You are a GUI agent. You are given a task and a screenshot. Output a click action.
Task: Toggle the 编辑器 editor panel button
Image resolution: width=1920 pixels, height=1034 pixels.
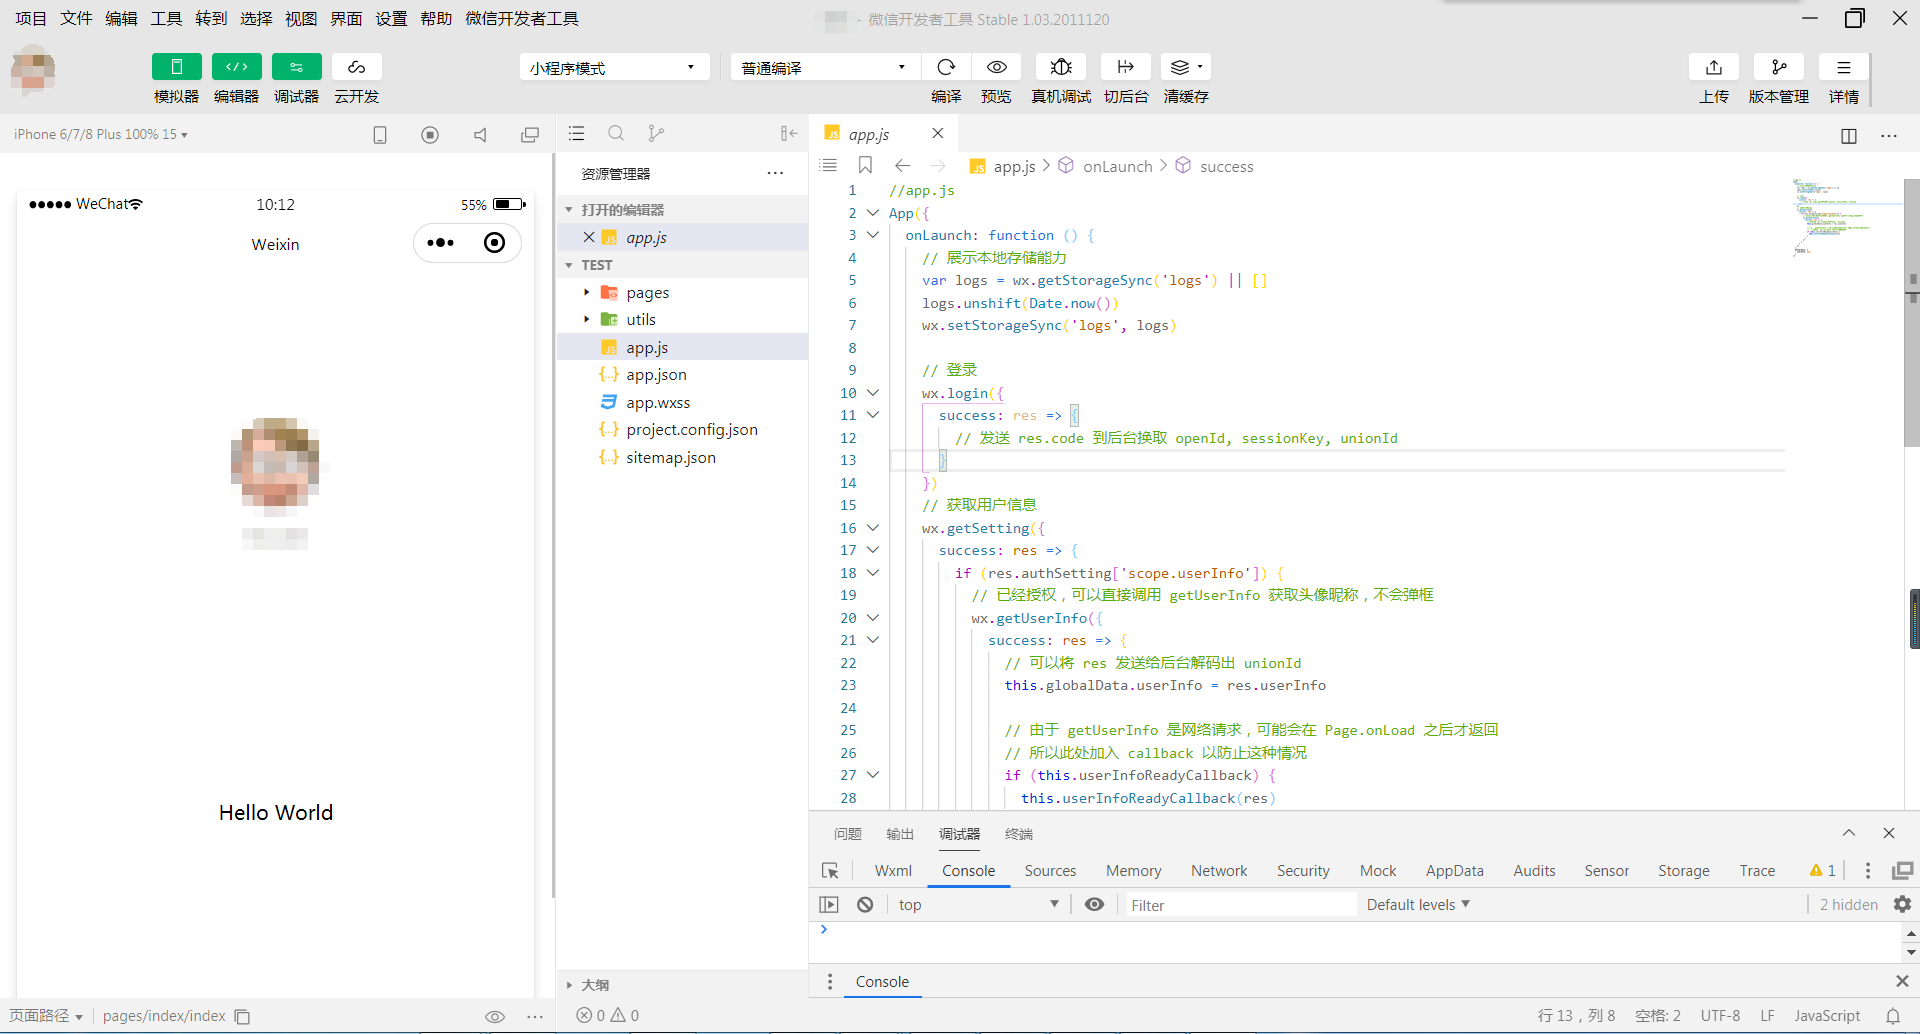click(x=236, y=67)
